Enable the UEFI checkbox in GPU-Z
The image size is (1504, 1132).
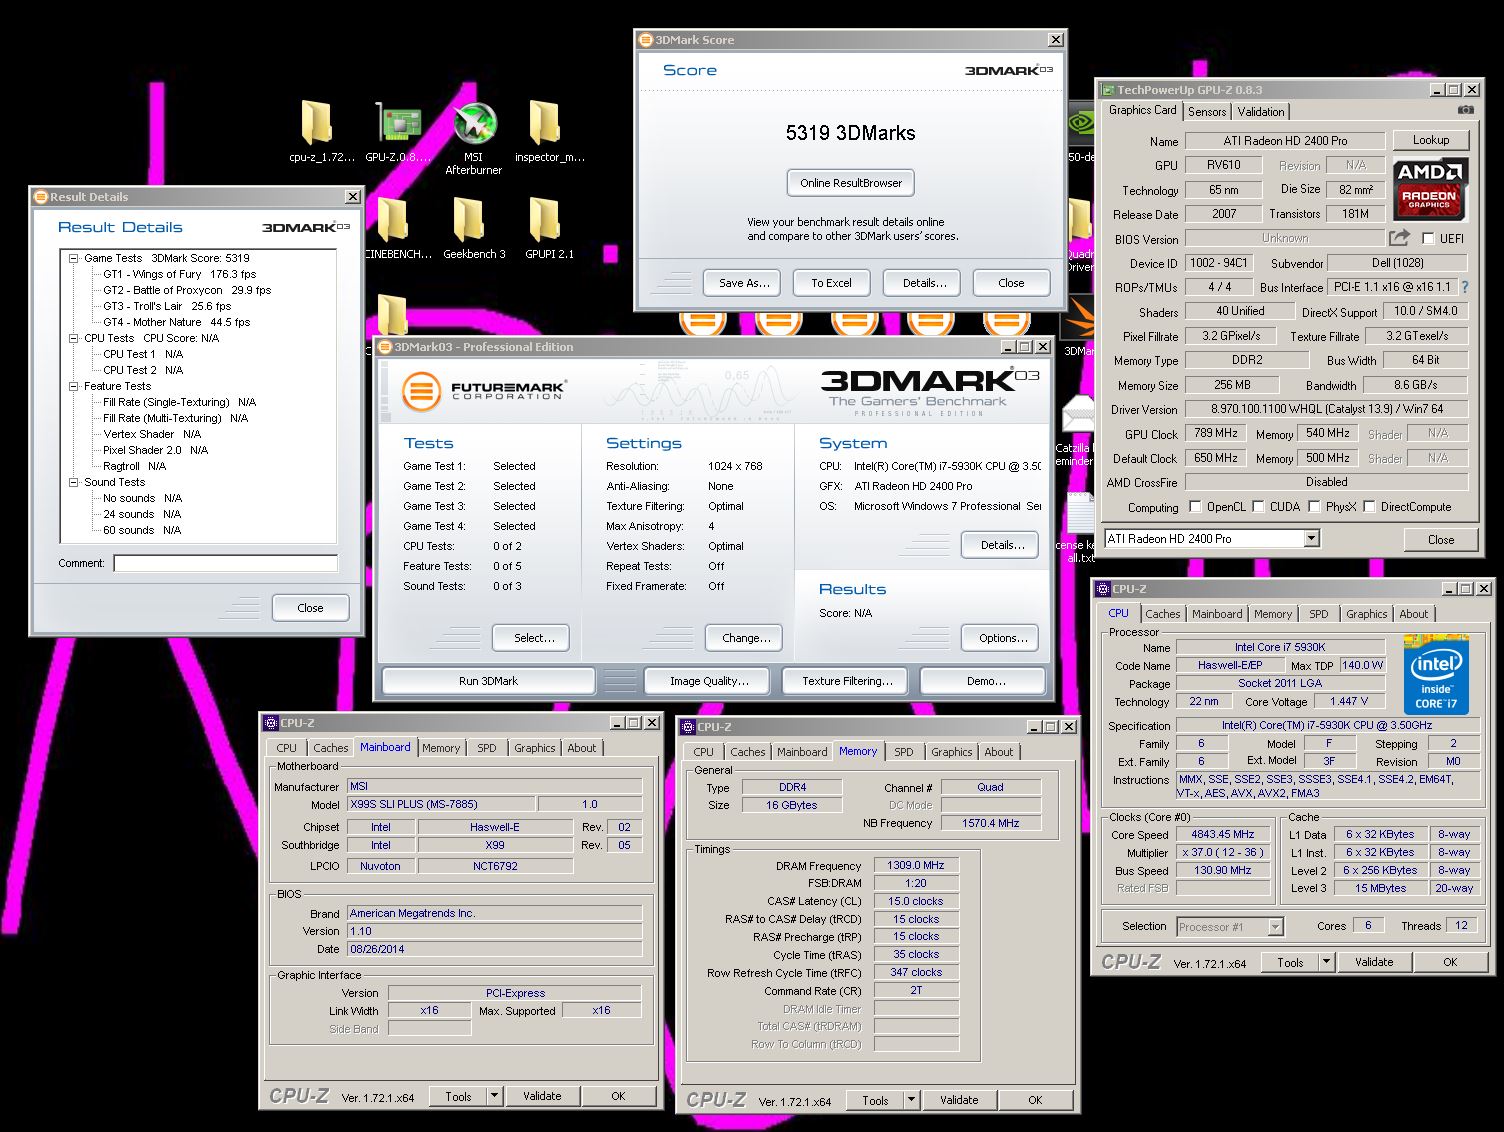point(1428,238)
